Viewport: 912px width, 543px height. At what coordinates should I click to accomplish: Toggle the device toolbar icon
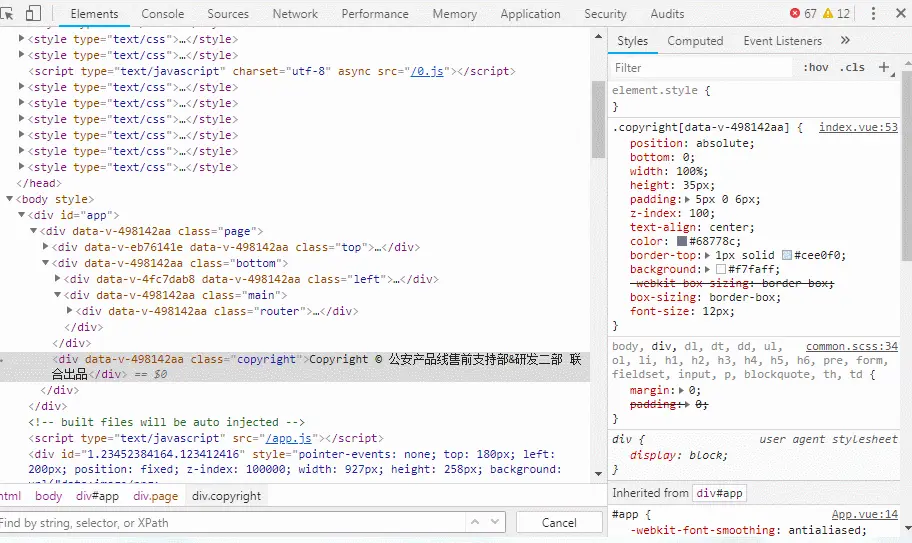coord(33,13)
